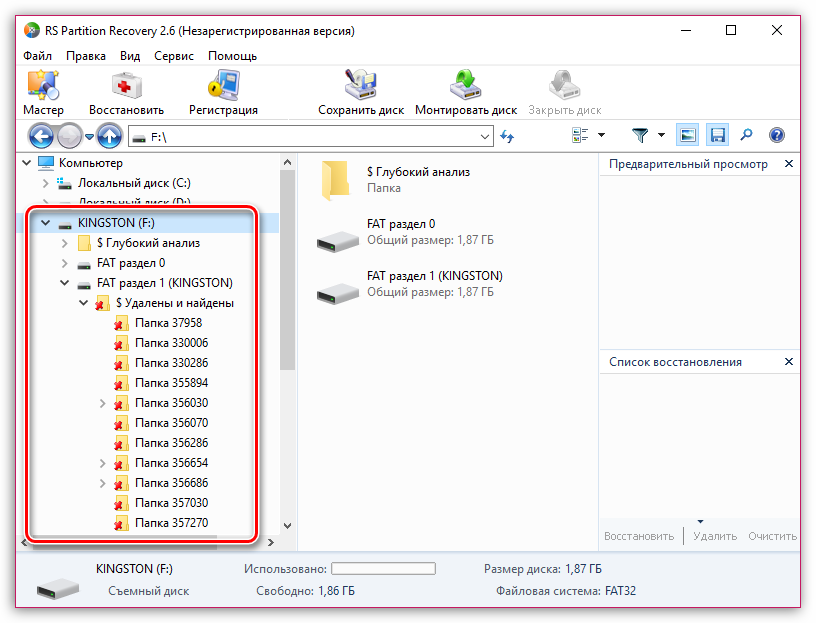Close the Список восстановления panel
This screenshot has height=623, width=816.
[789, 362]
